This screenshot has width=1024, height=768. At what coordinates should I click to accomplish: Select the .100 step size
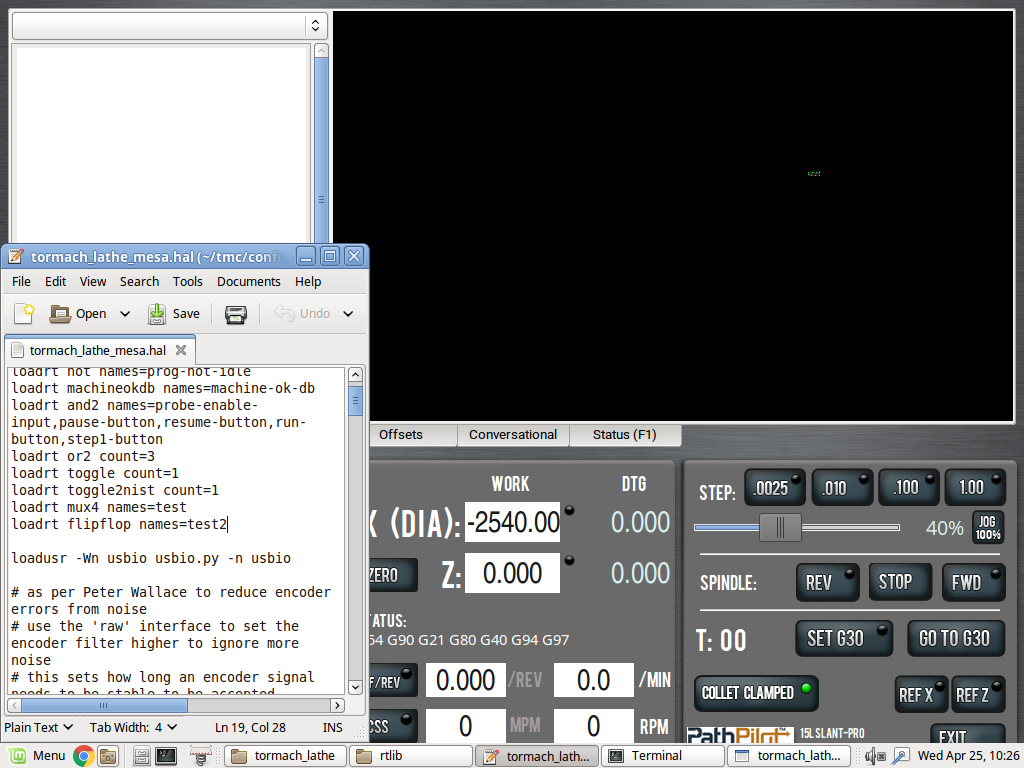coord(909,488)
